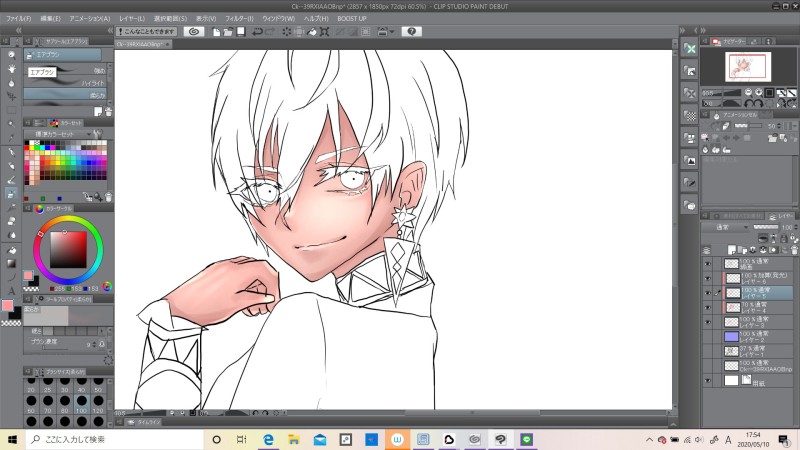Viewport: 800px width, 450px height.
Task: Click the navigator thumbnail preview
Action: (747, 66)
